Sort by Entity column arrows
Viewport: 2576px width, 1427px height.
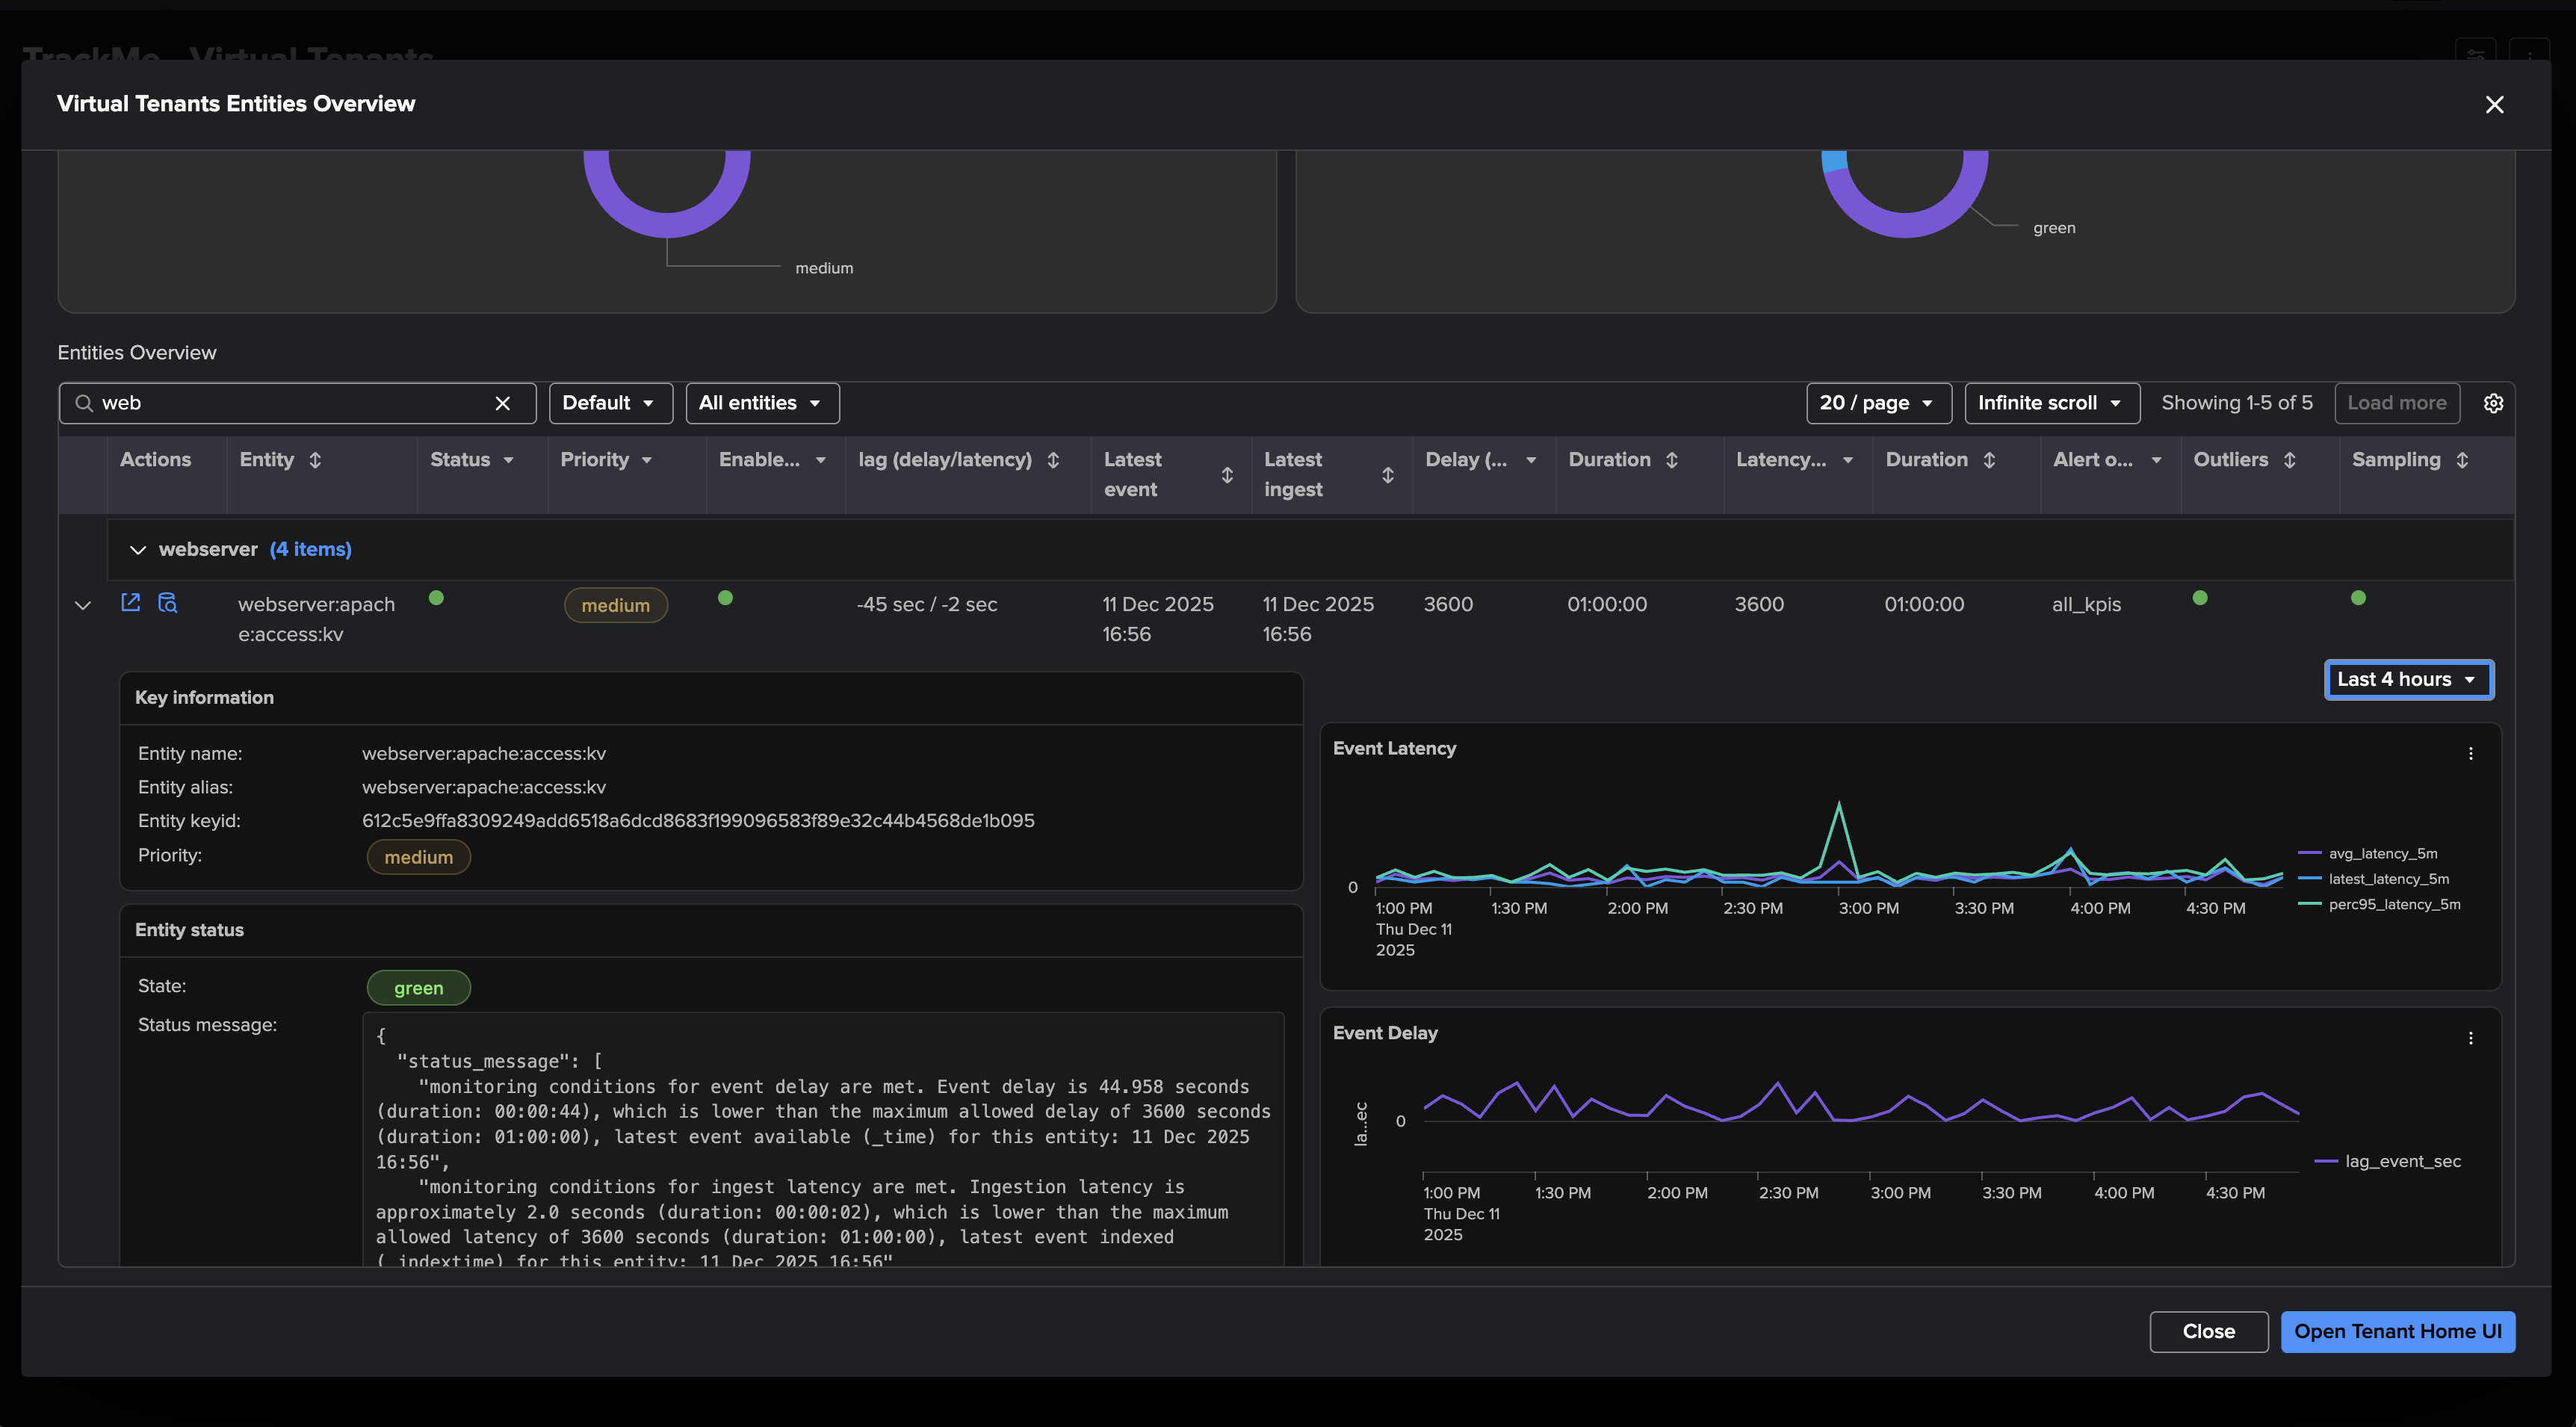tap(315, 460)
